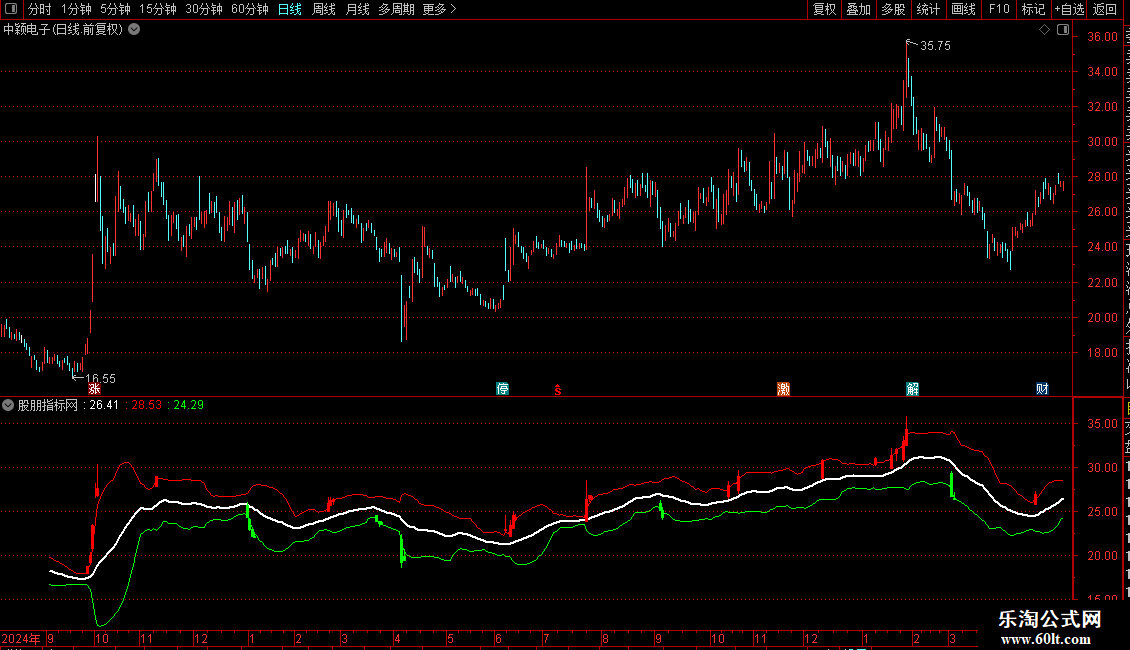Click the 36.00 price axis label
The height and width of the screenshot is (650, 1130).
[1103, 37]
